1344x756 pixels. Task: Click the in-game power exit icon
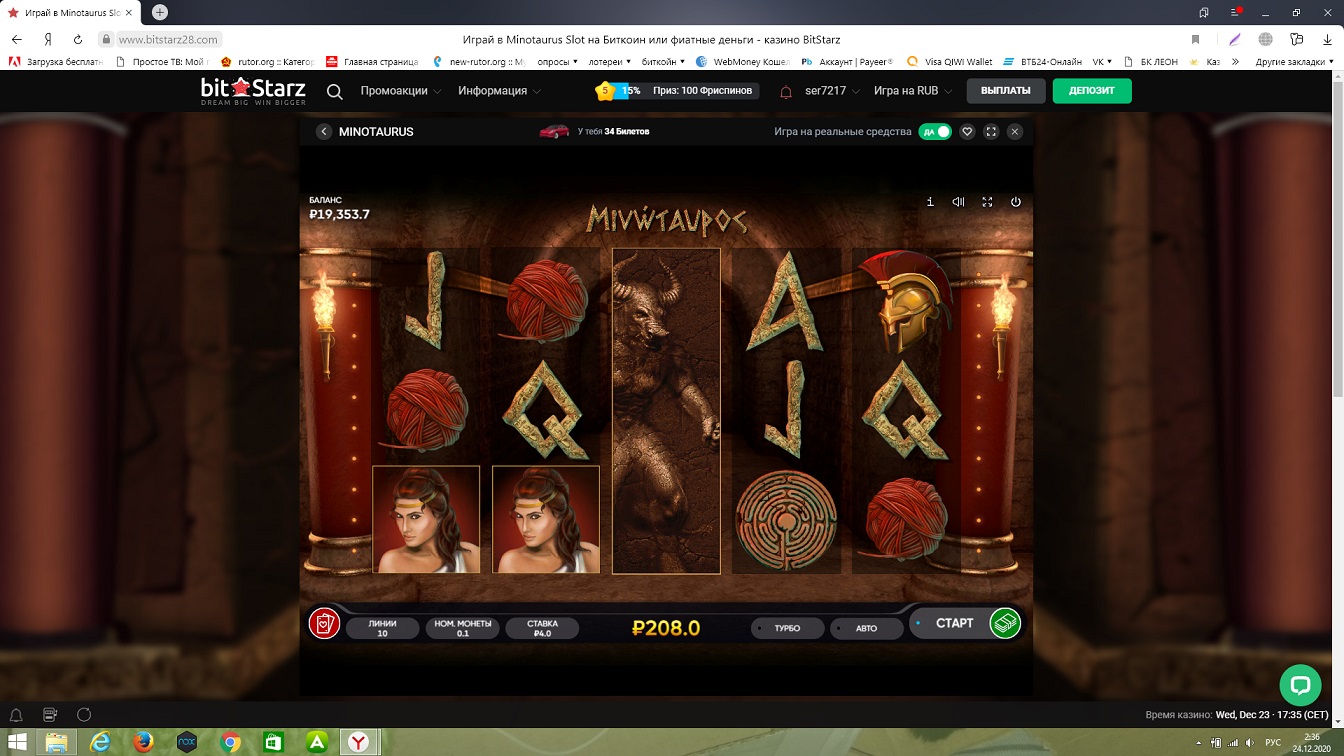click(x=1015, y=202)
